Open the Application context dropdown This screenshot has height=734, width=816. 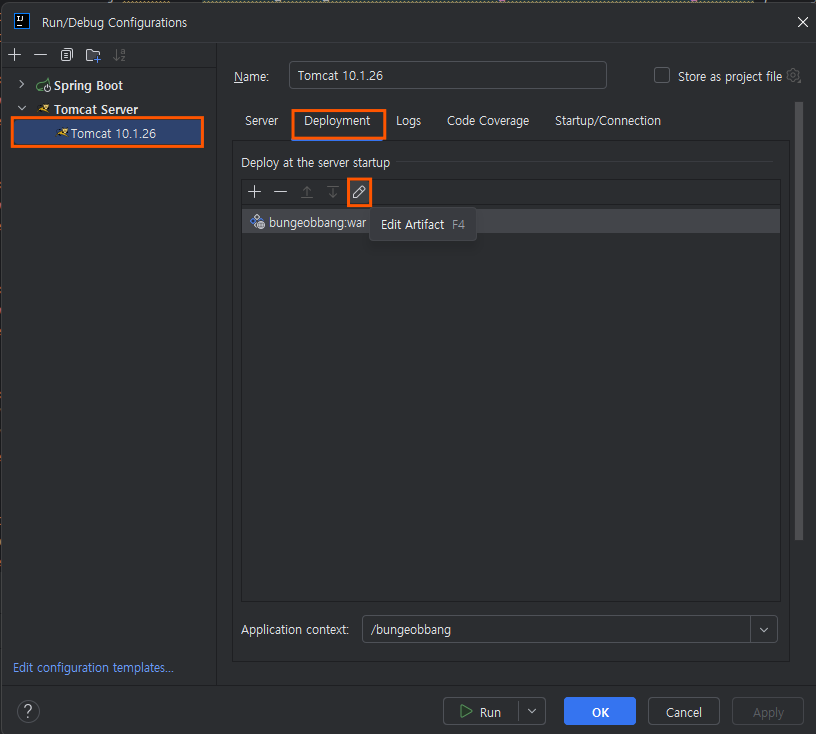pyautogui.click(x=764, y=629)
